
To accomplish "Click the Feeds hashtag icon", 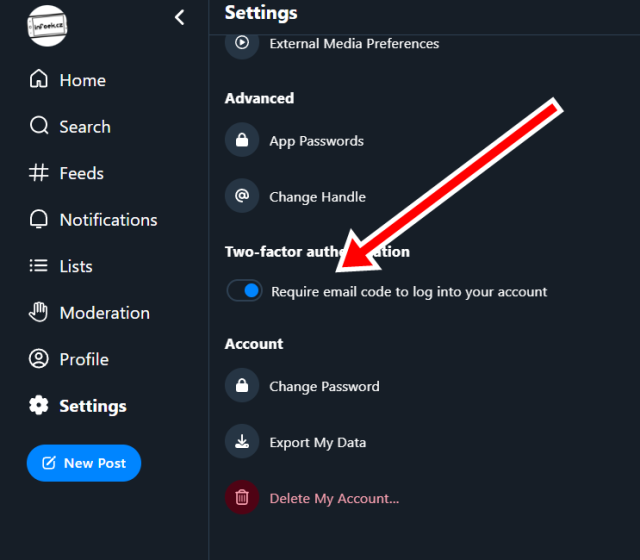I will click(x=39, y=173).
